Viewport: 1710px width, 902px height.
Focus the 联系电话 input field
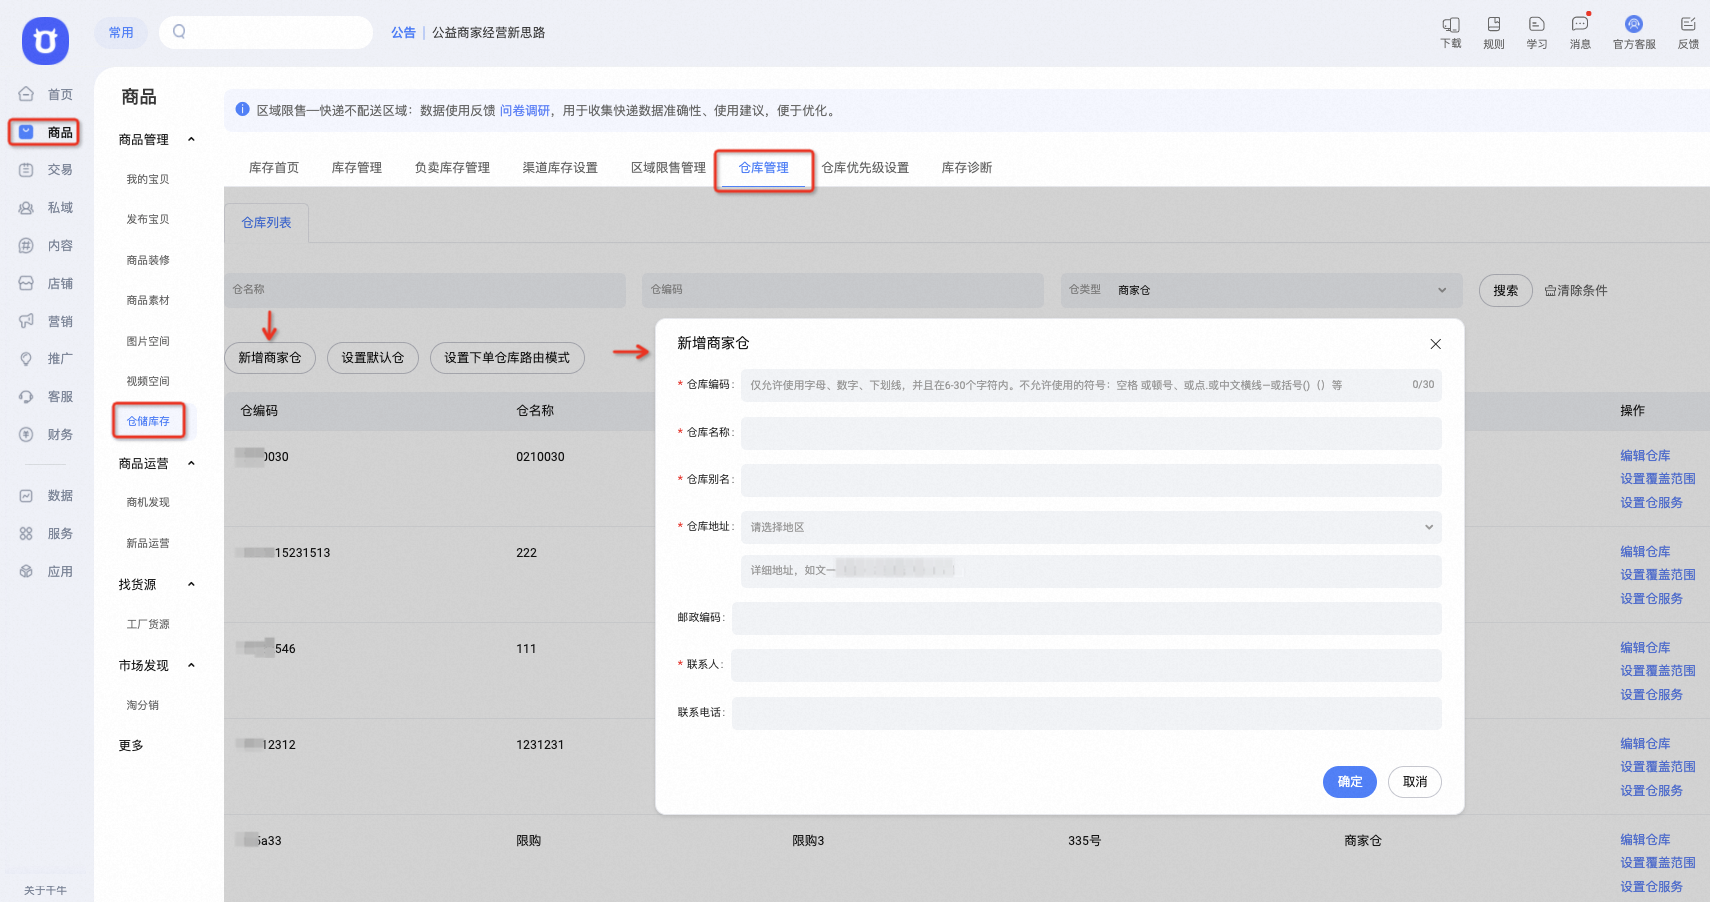point(1087,713)
